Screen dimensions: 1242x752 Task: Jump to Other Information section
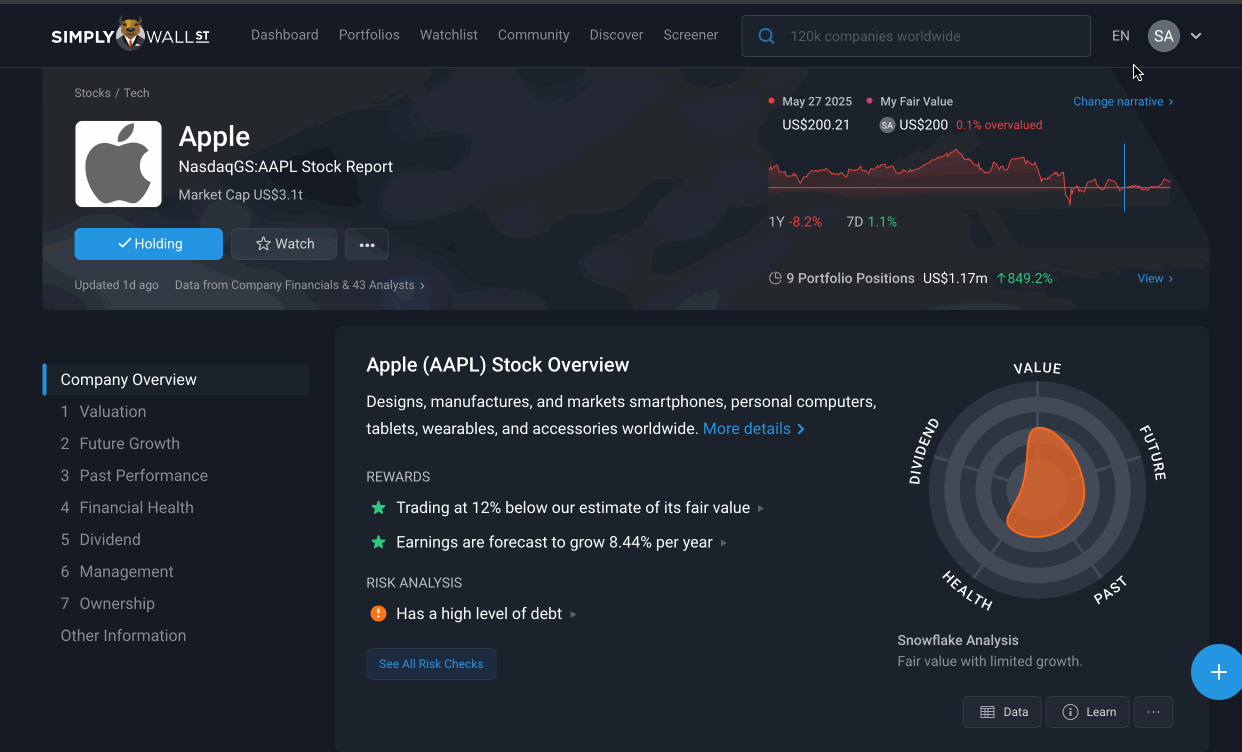coord(123,635)
